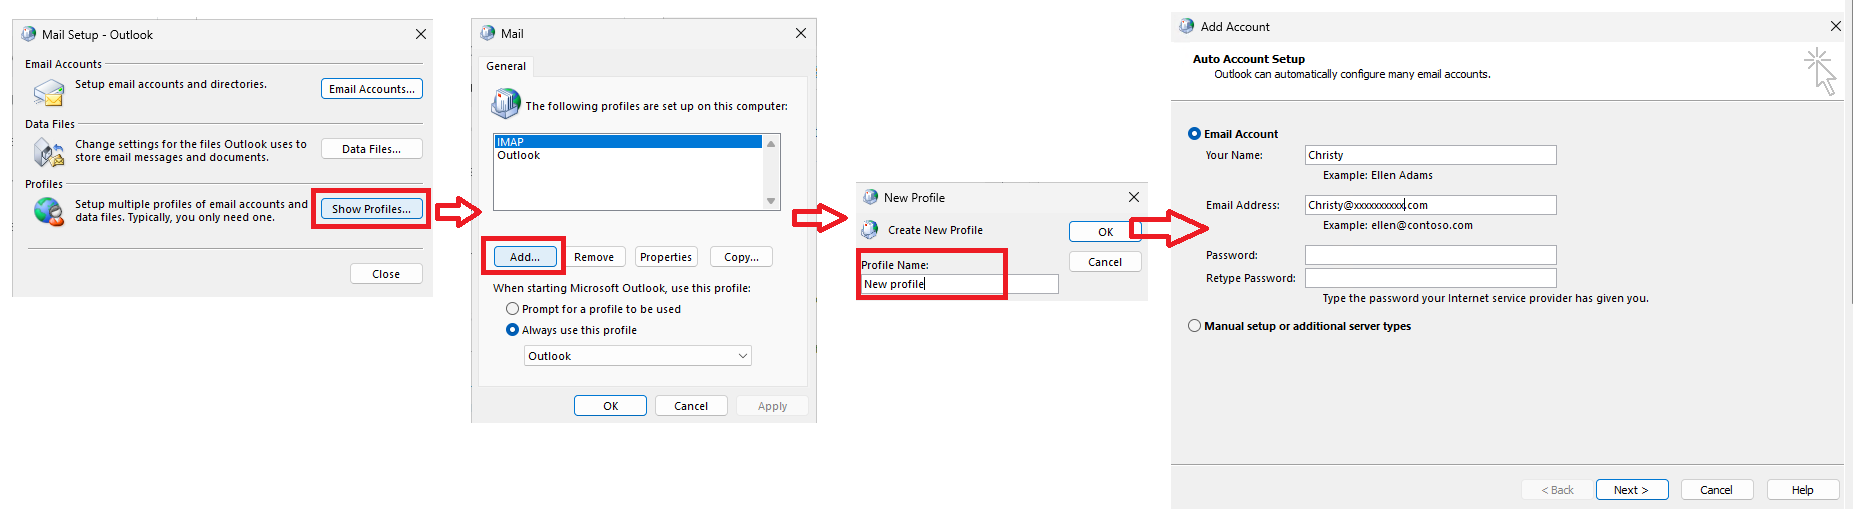Viewport: 1853px width, 509px height.
Task: Click OK in New Profile dialog
Action: pyautogui.click(x=1105, y=232)
